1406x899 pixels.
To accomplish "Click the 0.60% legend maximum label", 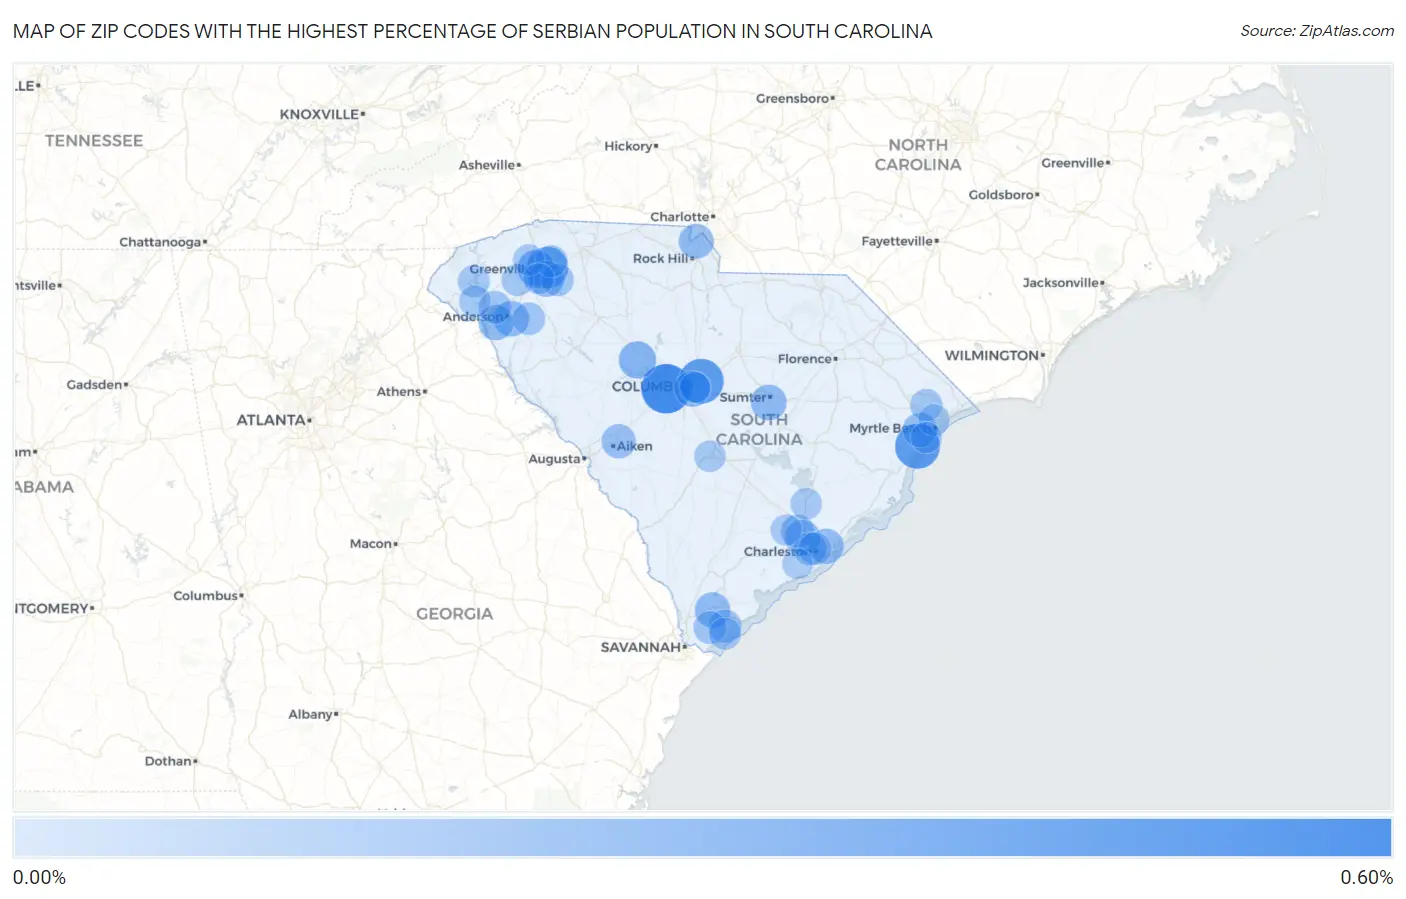I will click(x=1366, y=878).
